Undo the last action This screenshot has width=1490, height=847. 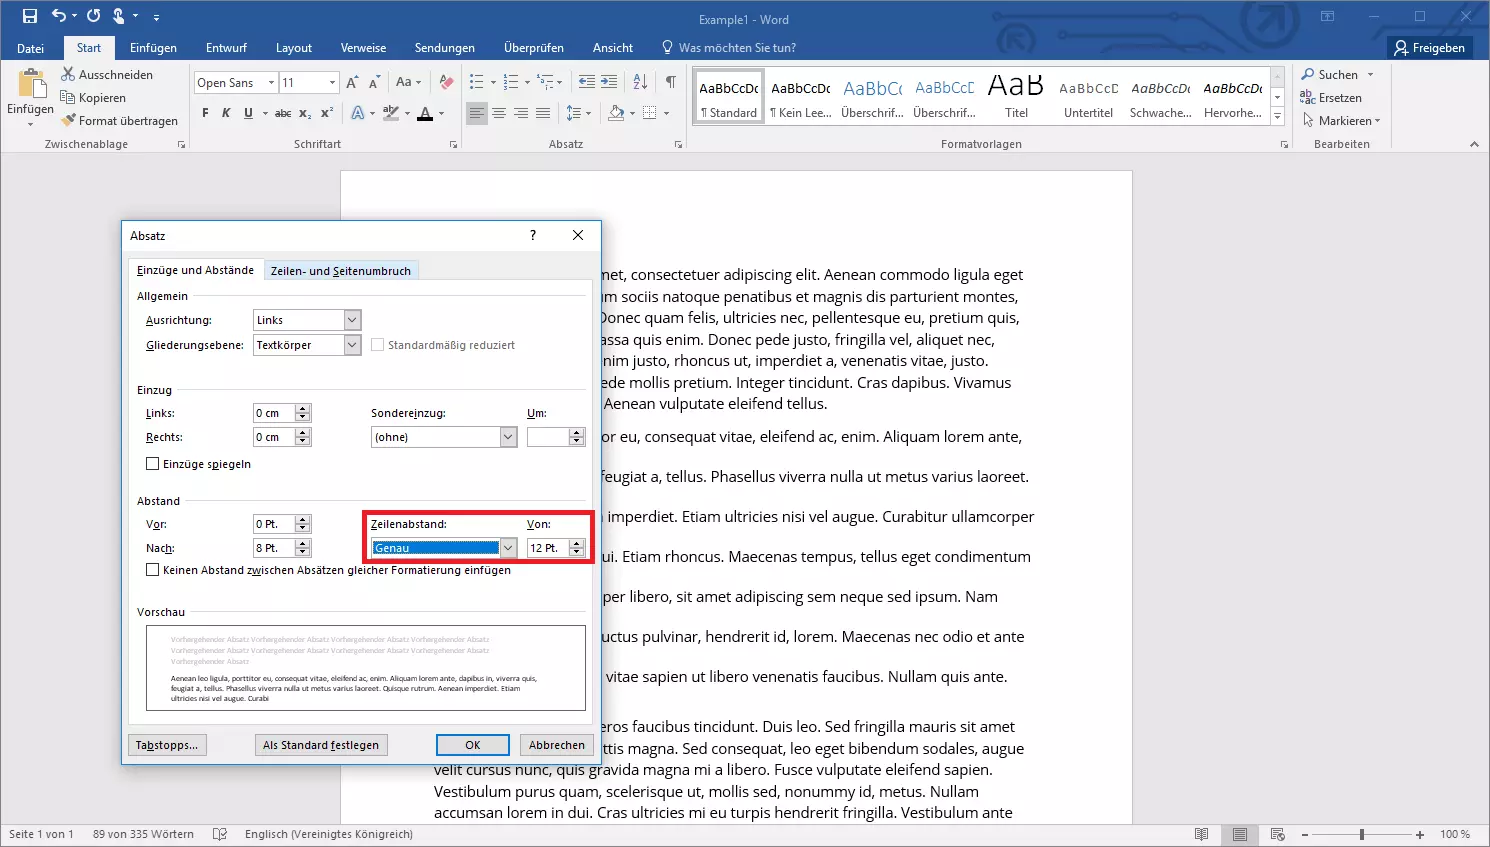[59, 16]
